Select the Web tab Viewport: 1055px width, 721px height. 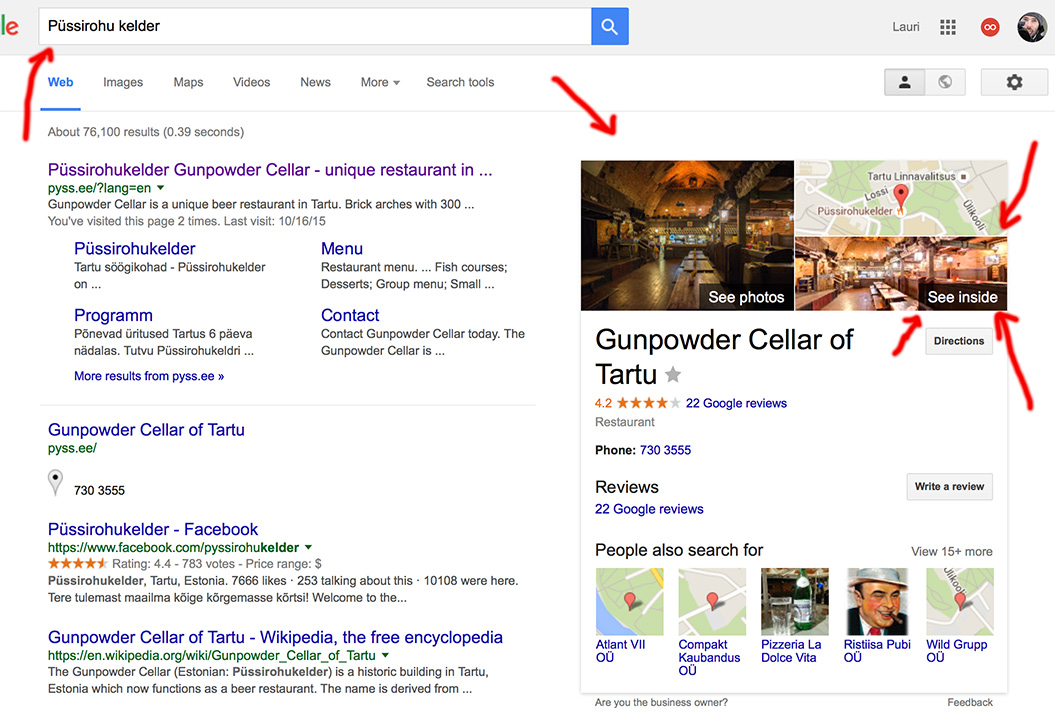coord(61,82)
